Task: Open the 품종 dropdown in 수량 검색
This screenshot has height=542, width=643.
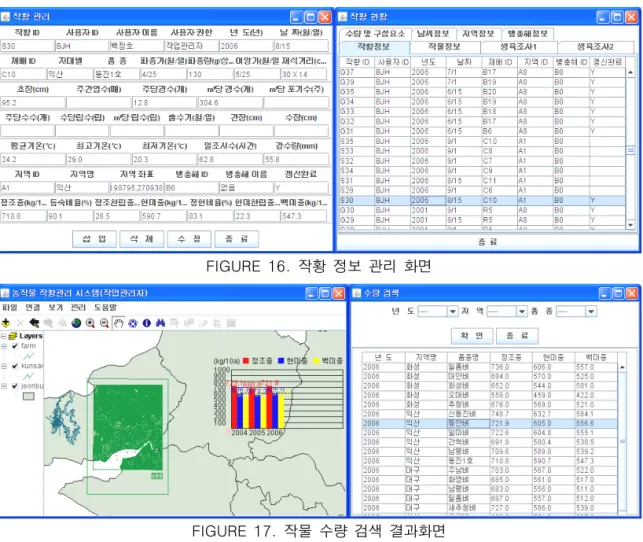Action: click(x=591, y=312)
